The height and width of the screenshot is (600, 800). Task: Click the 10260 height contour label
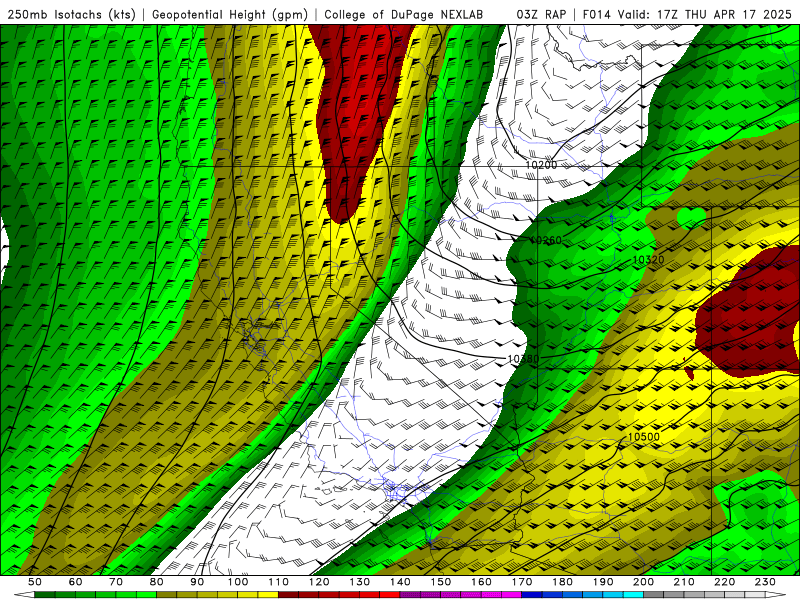point(545,240)
